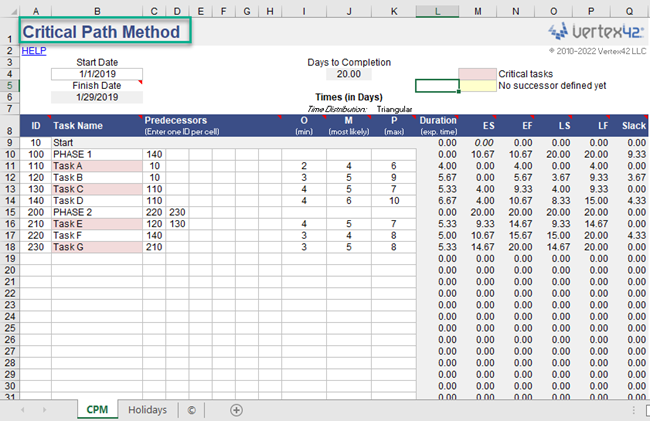Select column L header
Screen dimensions: 650x421
tap(437, 9)
